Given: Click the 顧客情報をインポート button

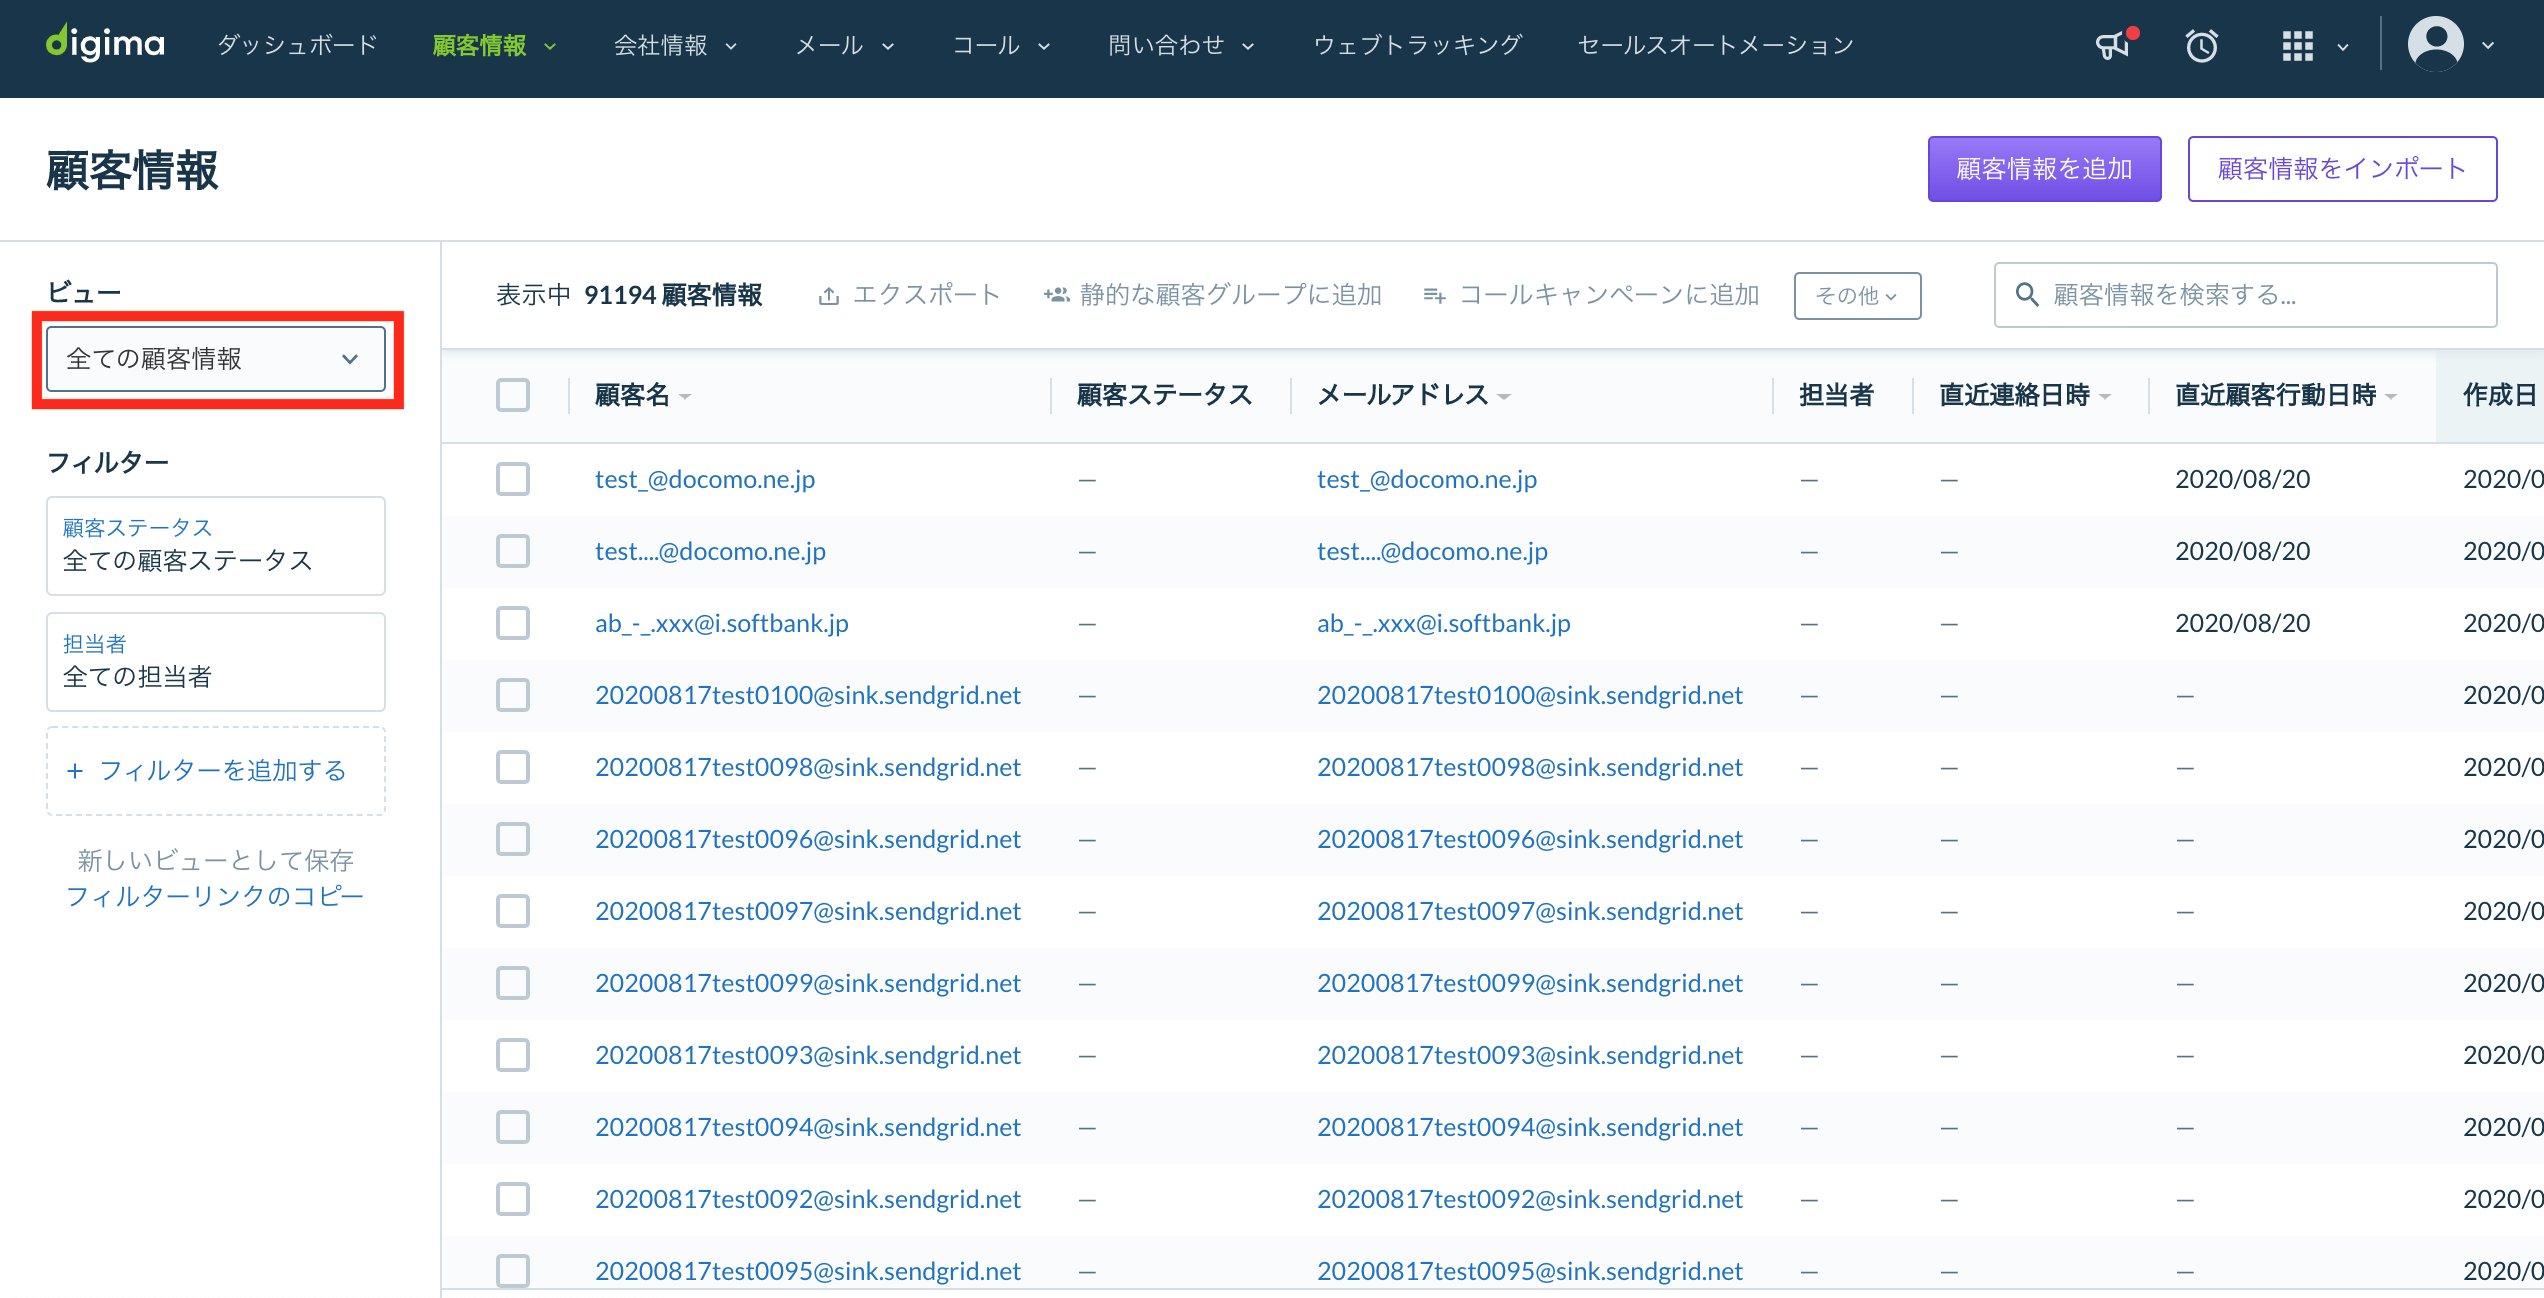Looking at the screenshot, I should point(2342,169).
